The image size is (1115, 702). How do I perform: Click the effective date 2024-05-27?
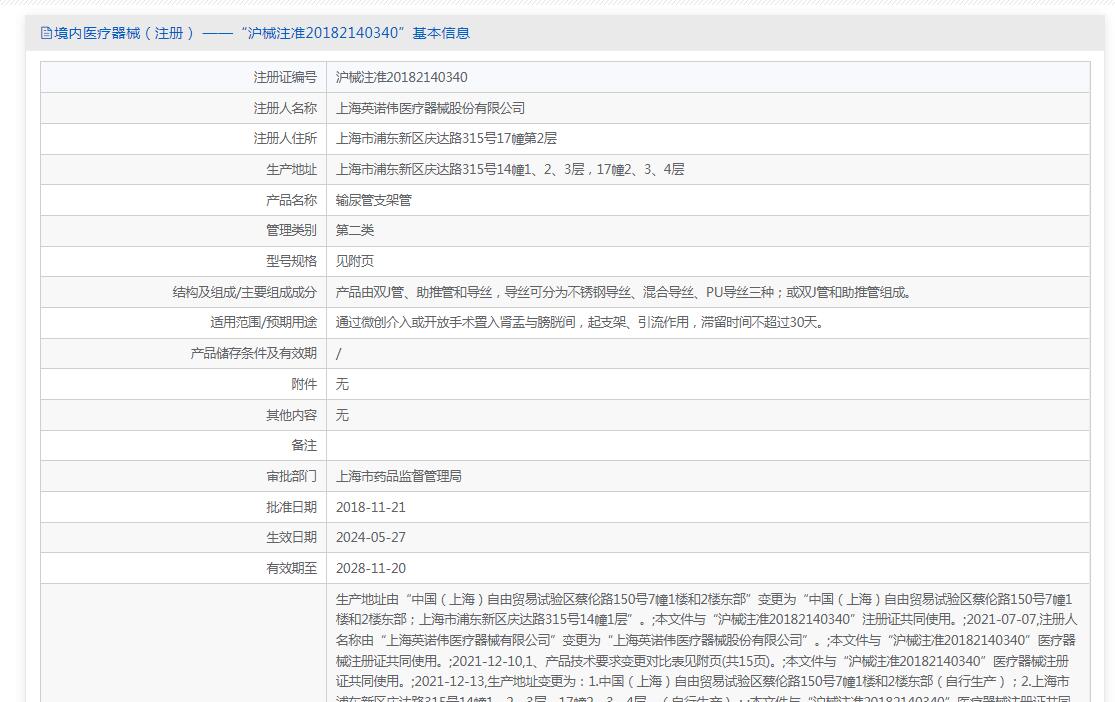click(371, 537)
